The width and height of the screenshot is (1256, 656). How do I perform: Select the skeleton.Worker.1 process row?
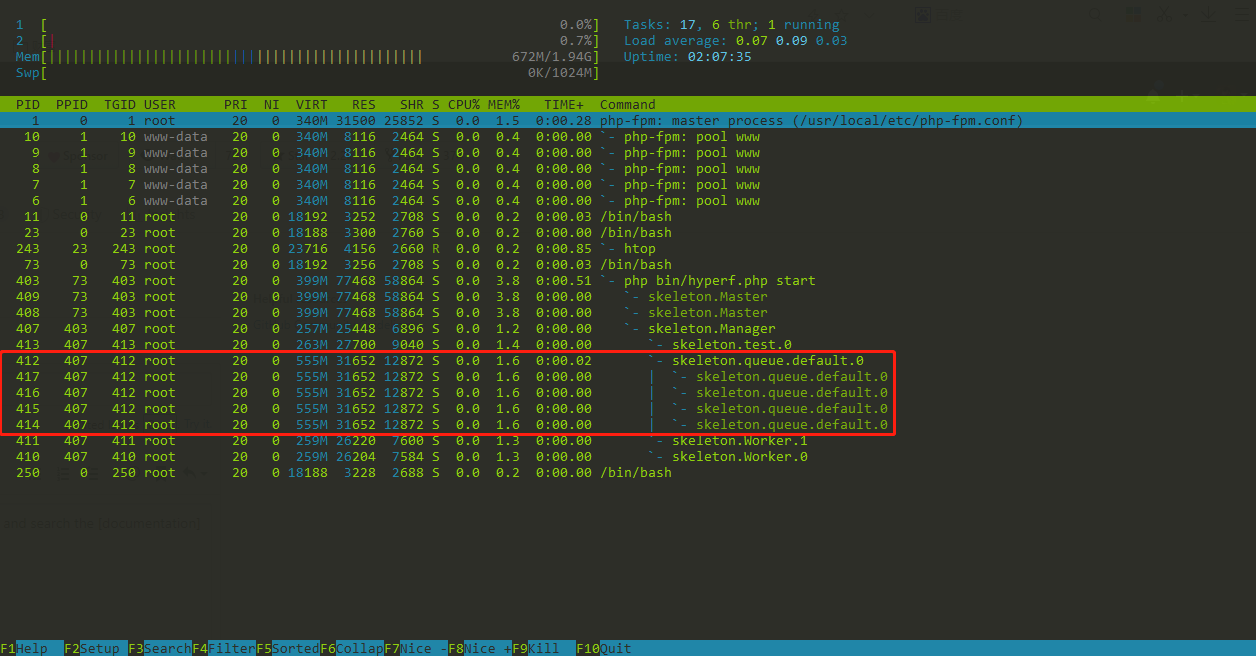tap(628, 440)
